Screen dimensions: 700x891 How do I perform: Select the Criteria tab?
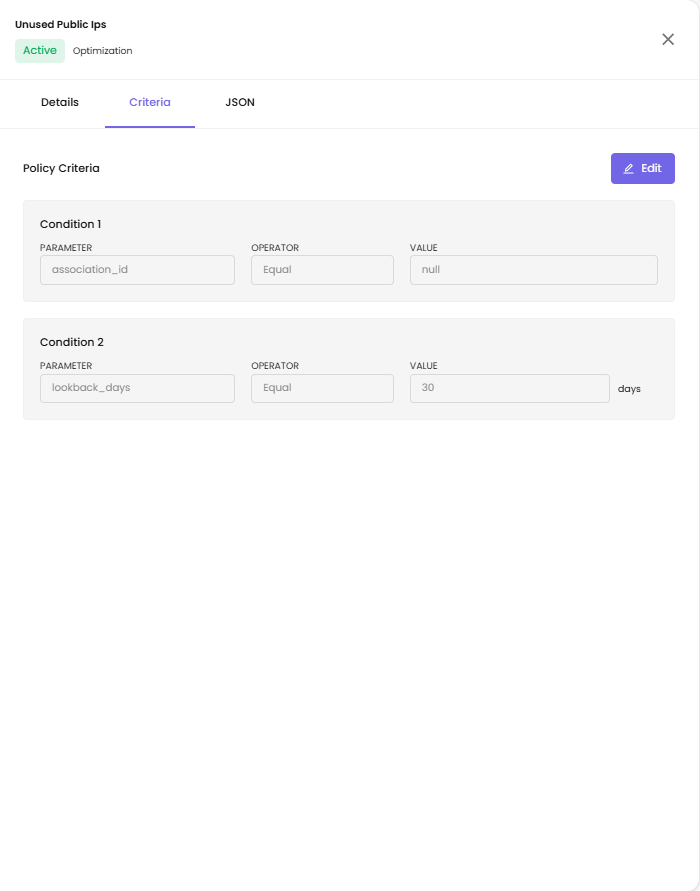(150, 102)
